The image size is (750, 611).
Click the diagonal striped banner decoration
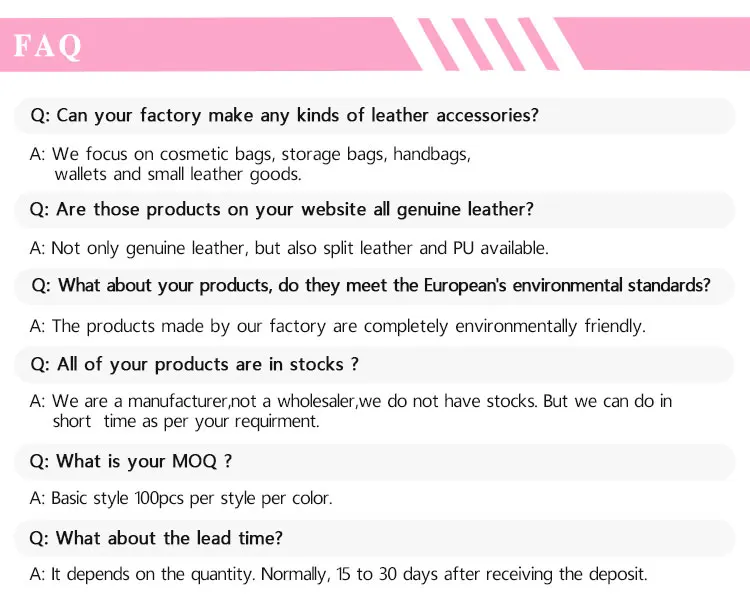488,44
